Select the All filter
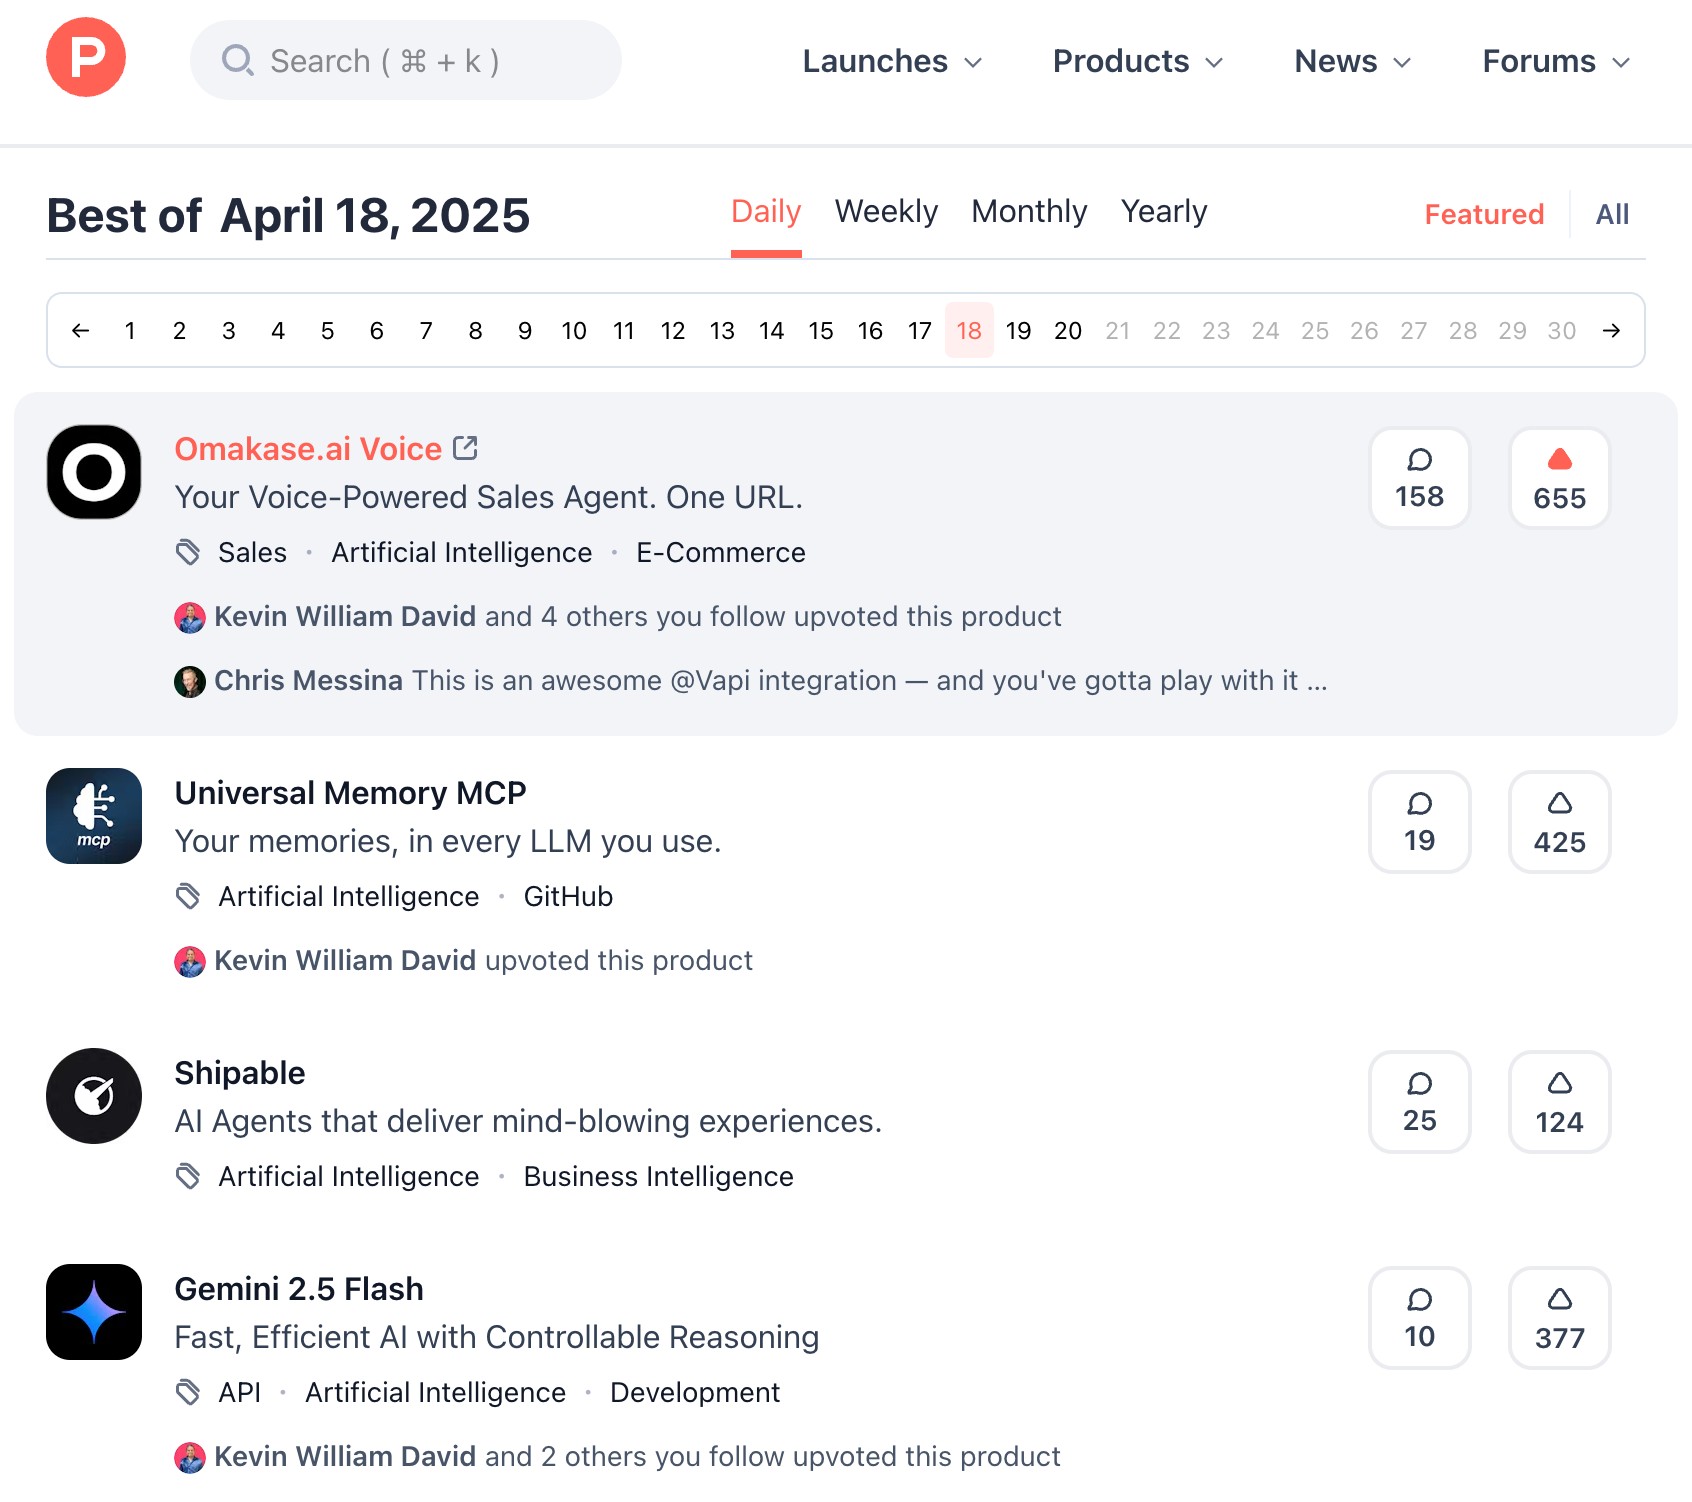The width and height of the screenshot is (1692, 1502). (1611, 214)
